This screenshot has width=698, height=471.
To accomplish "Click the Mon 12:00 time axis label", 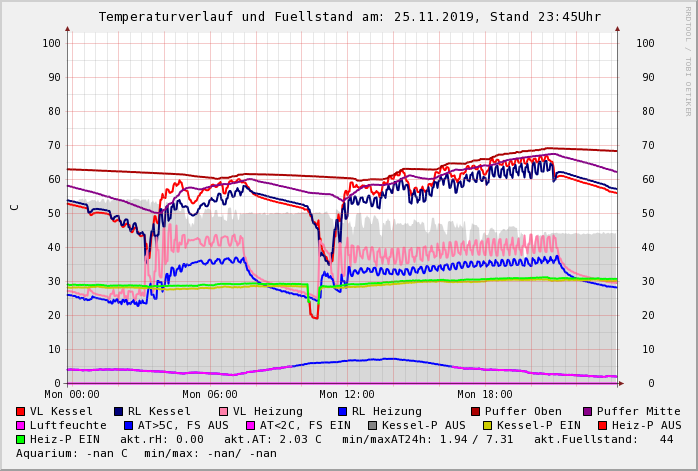I will point(346,395).
